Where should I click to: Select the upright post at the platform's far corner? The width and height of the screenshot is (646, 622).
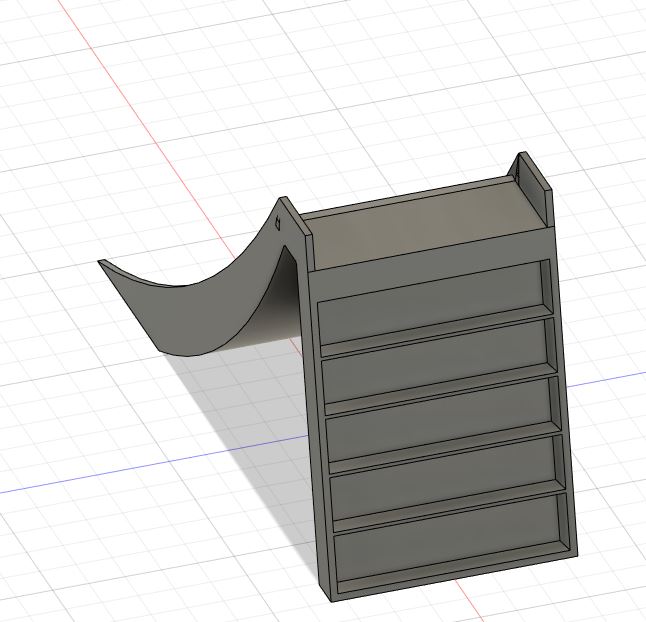532,188
